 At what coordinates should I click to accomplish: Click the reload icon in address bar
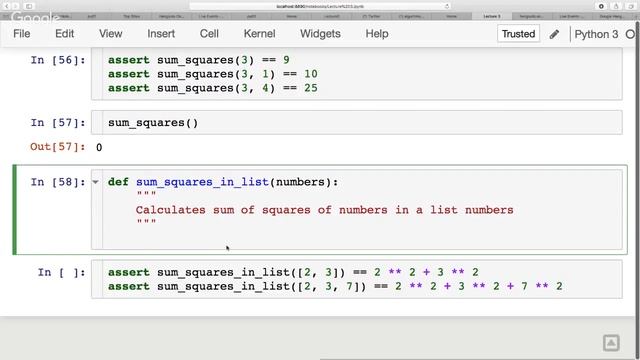point(447,6)
